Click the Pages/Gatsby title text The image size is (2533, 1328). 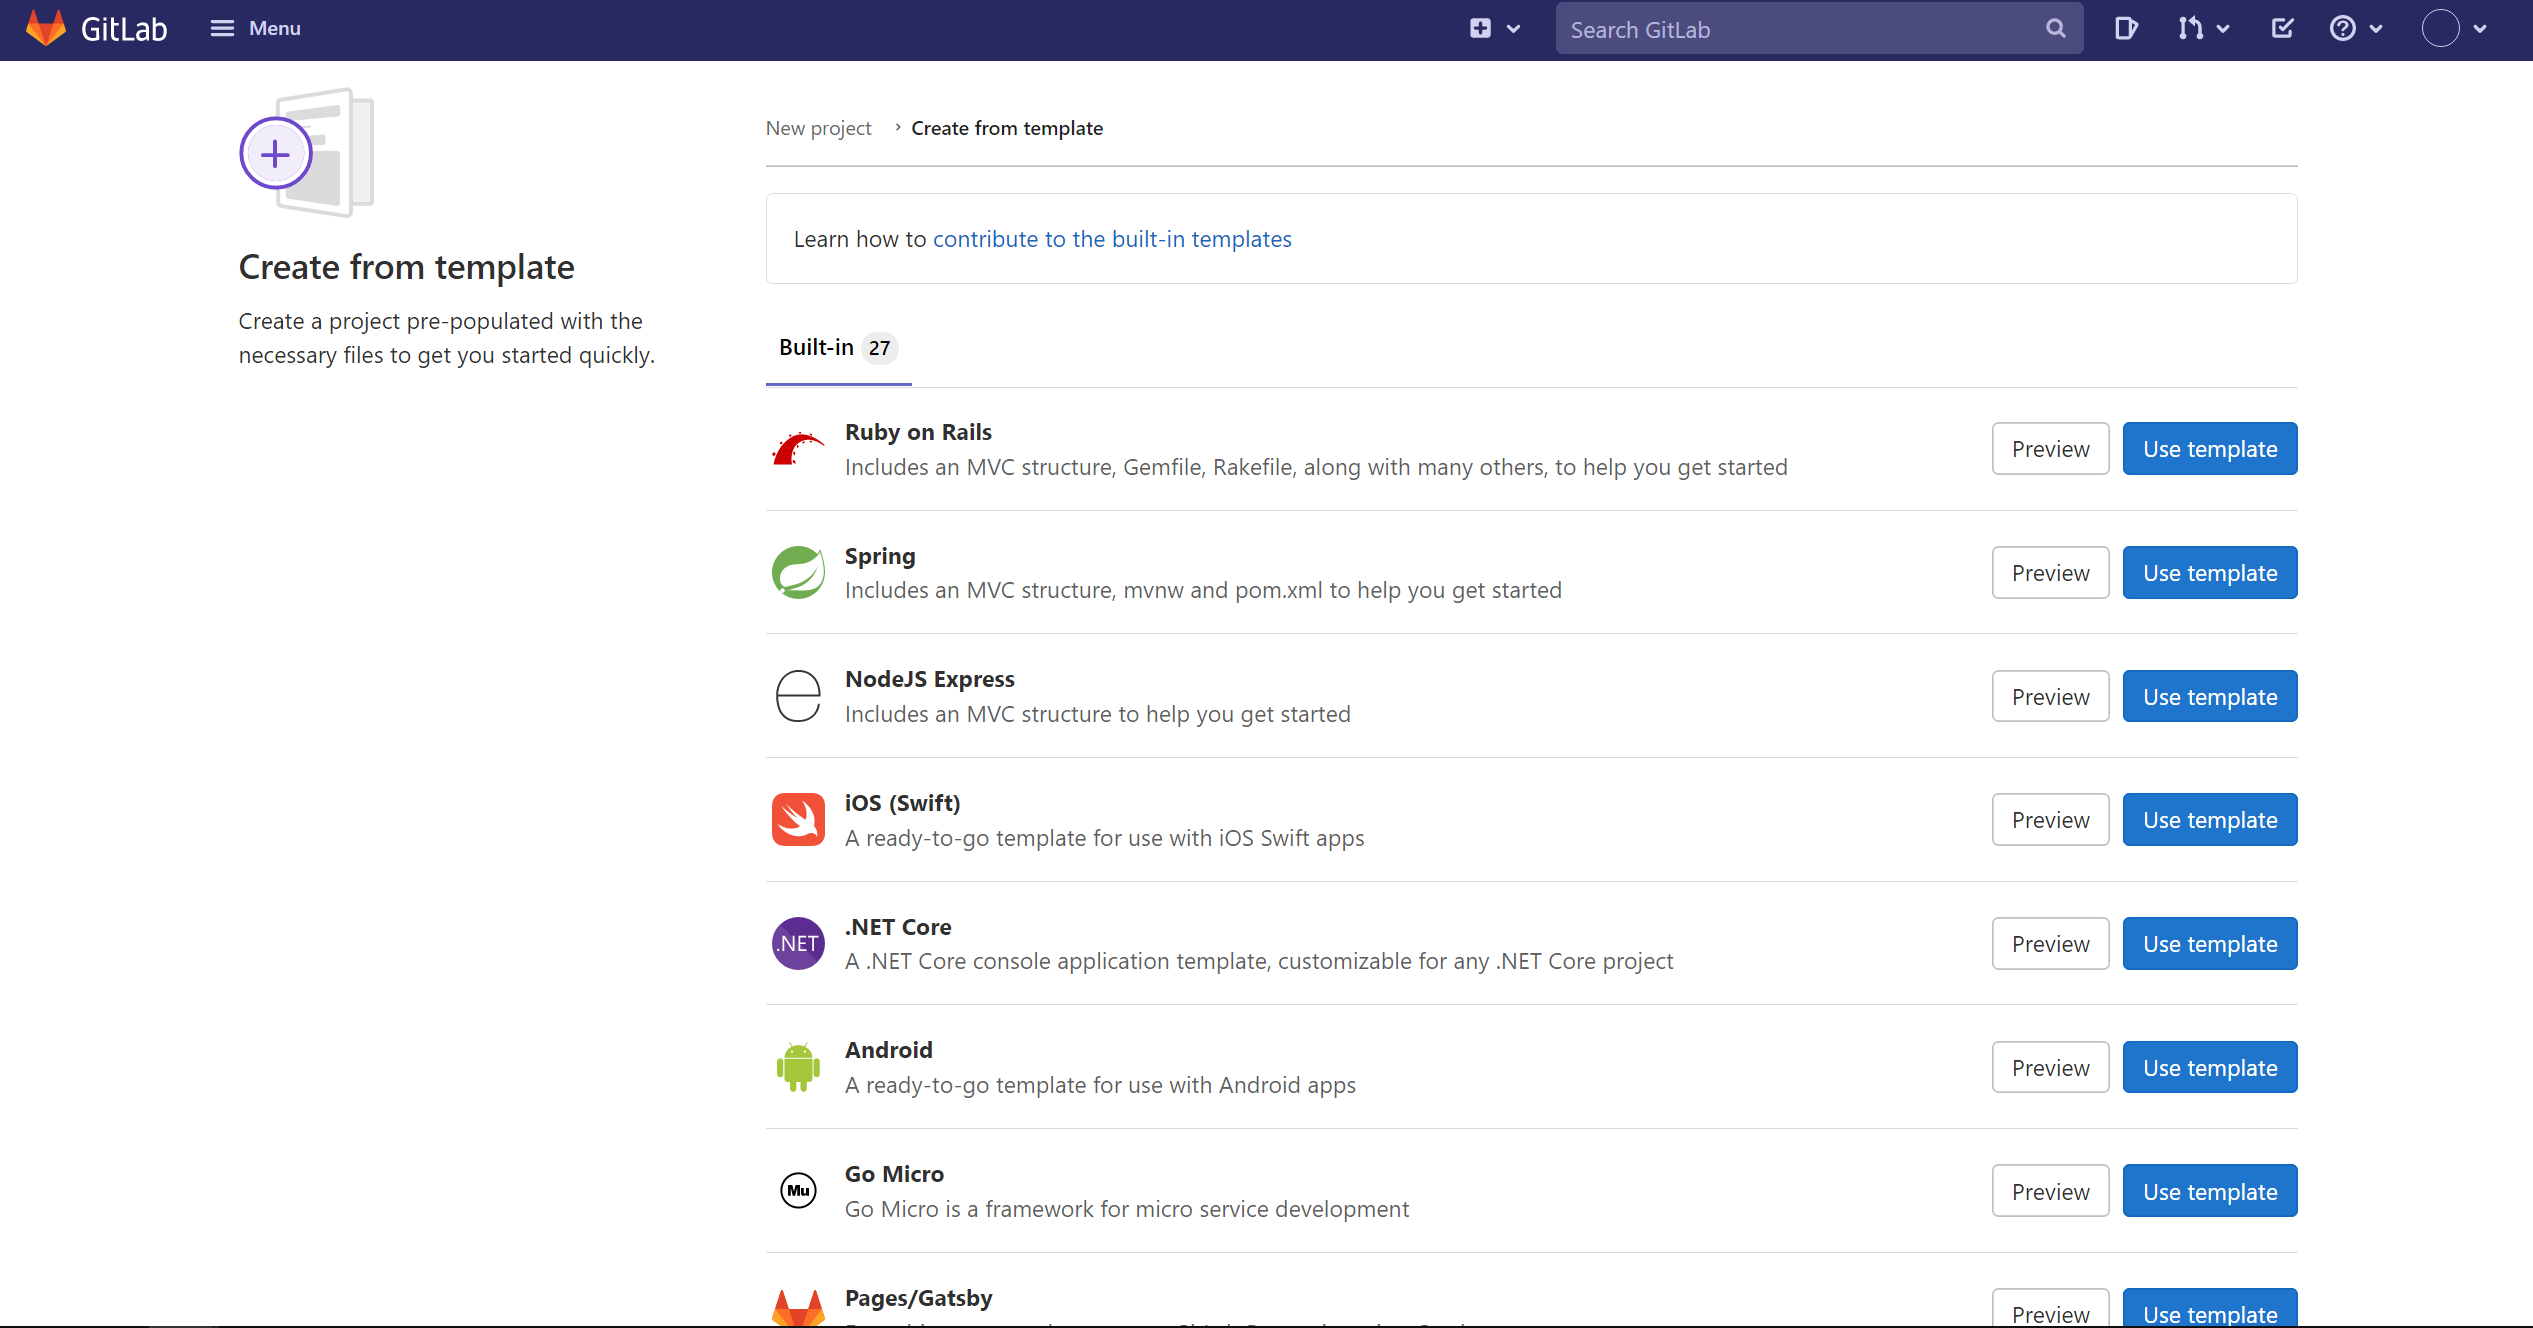click(x=918, y=1298)
